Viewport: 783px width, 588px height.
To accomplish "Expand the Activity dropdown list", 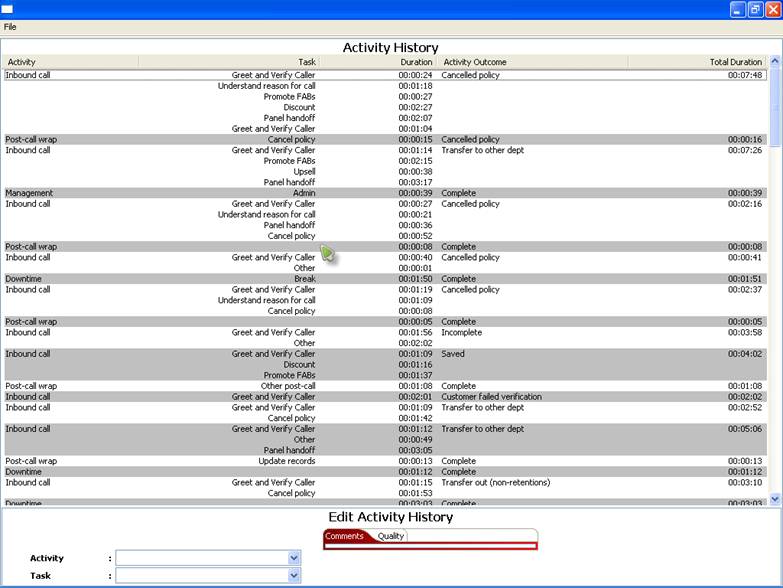I will (x=294, y=558).
